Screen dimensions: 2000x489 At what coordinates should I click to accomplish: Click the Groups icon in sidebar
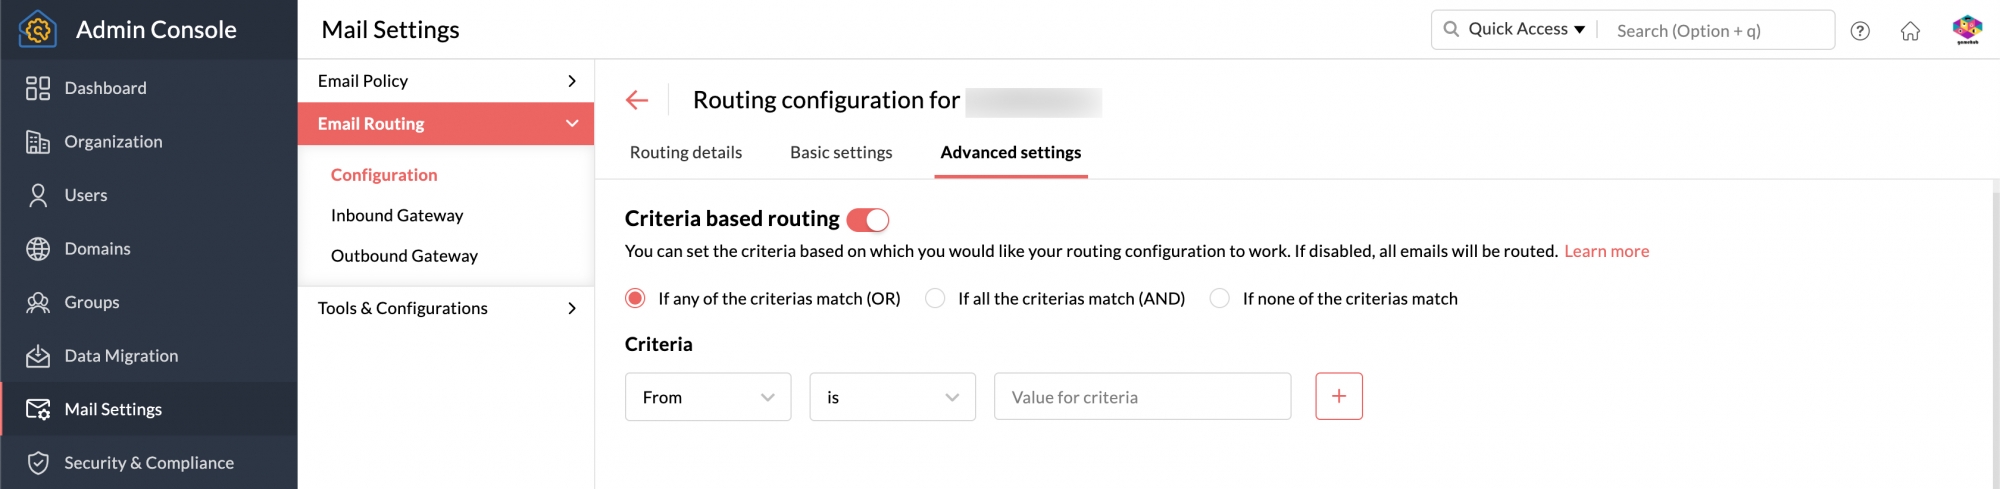(38, 302)
